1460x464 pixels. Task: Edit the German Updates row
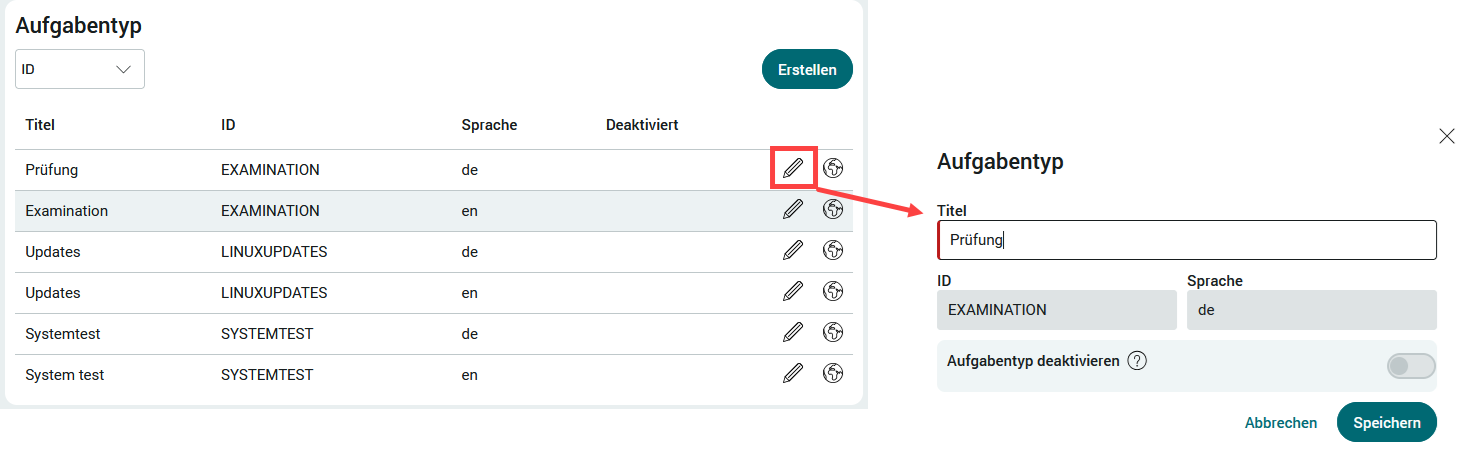[793, 251]
